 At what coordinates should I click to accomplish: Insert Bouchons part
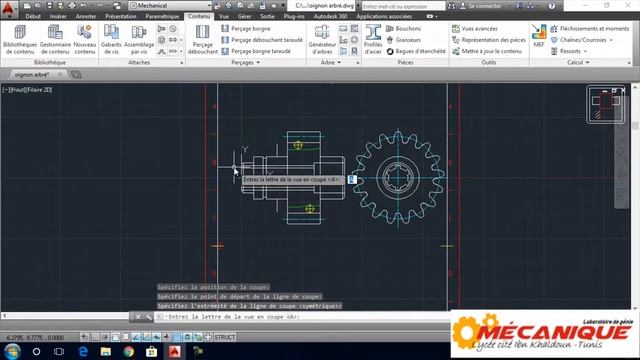[x=403, y=29]
